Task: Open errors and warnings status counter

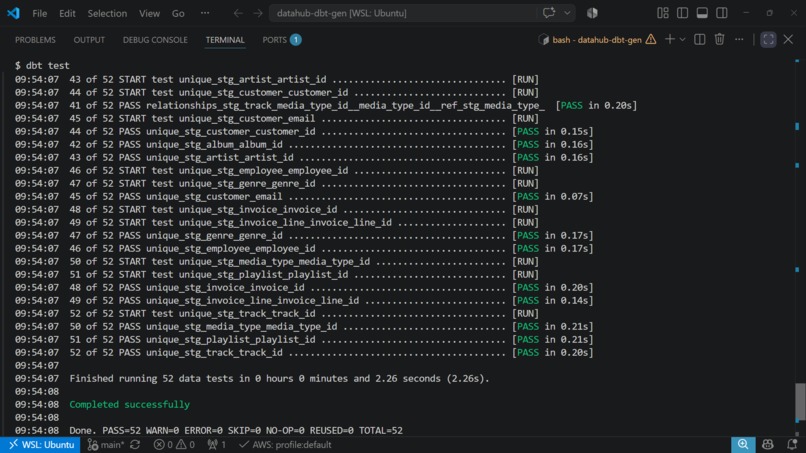Action: click(174, 445)
